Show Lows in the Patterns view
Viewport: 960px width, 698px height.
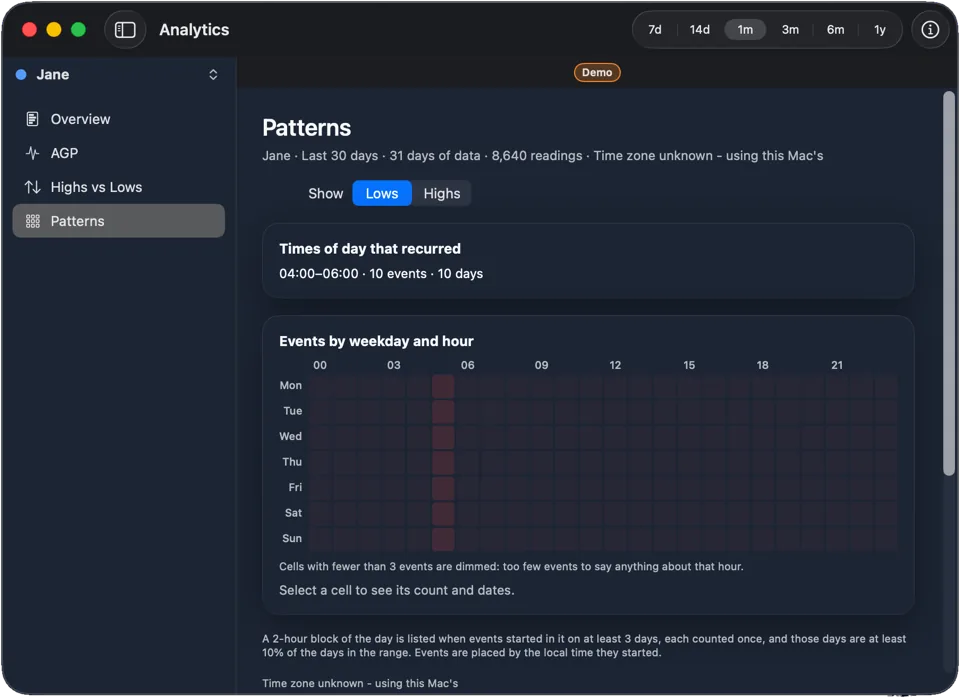click(382, 193)
